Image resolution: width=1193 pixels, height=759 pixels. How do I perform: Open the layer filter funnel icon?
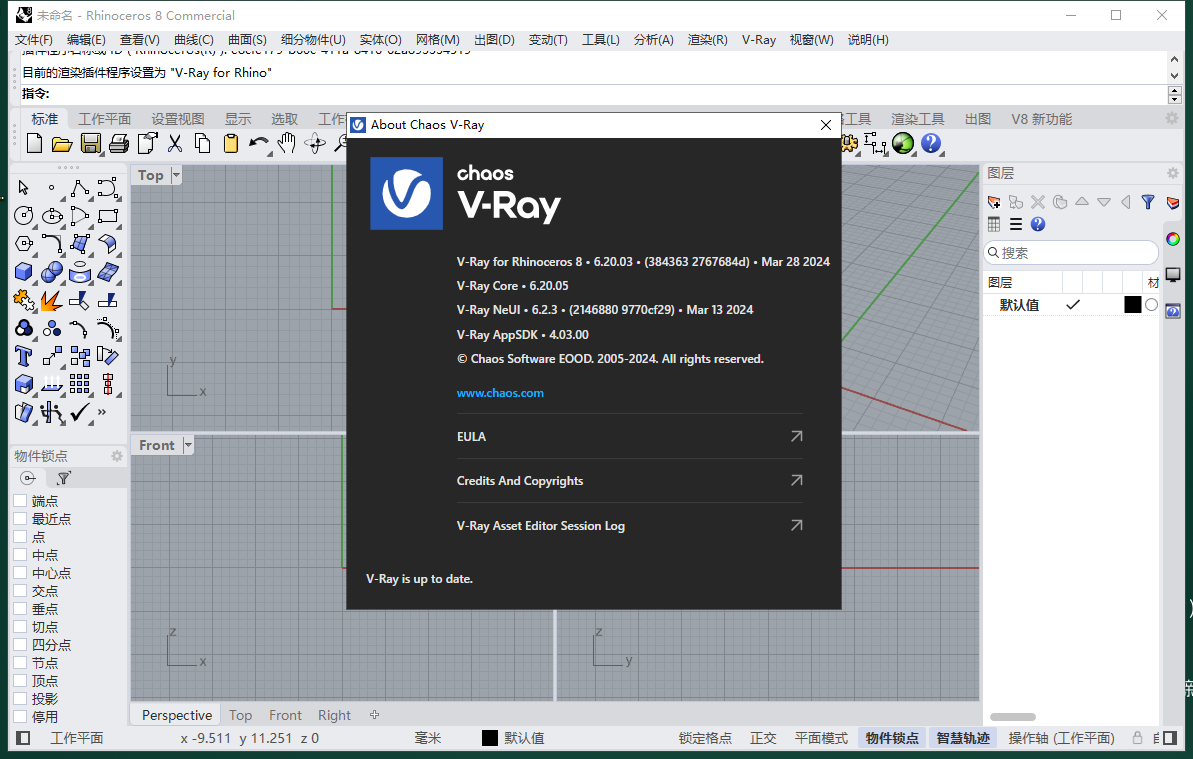(x=1148, y=202)
